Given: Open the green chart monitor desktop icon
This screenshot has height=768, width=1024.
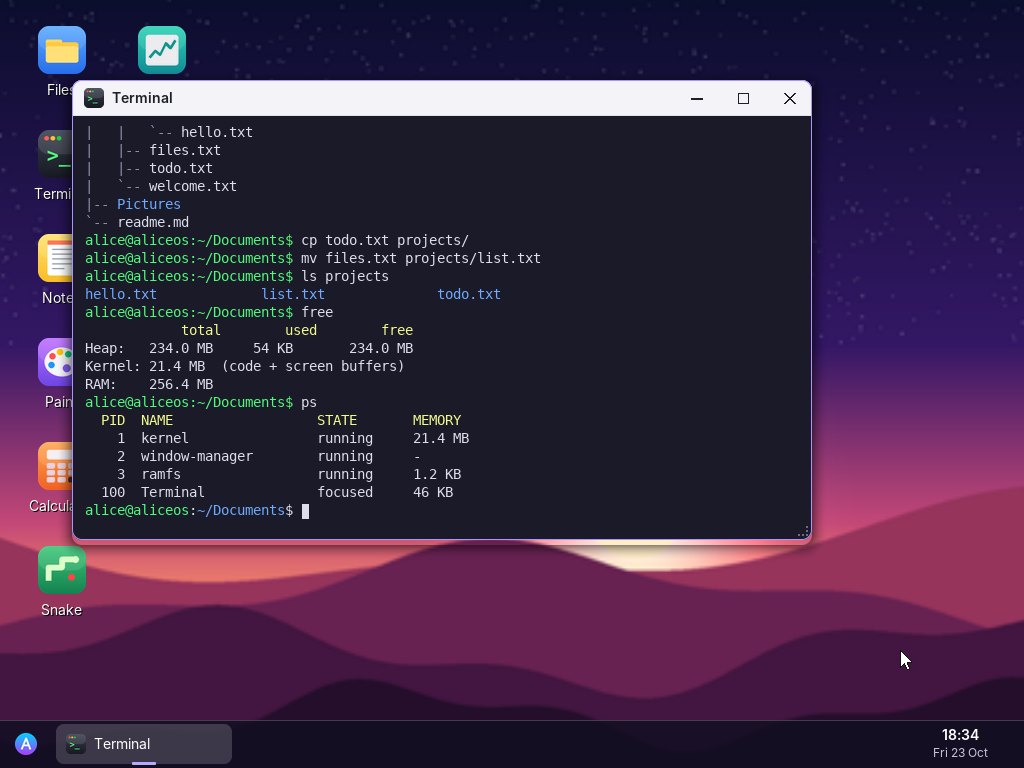Looking at the screenshot, I should [x=162, y=50].
